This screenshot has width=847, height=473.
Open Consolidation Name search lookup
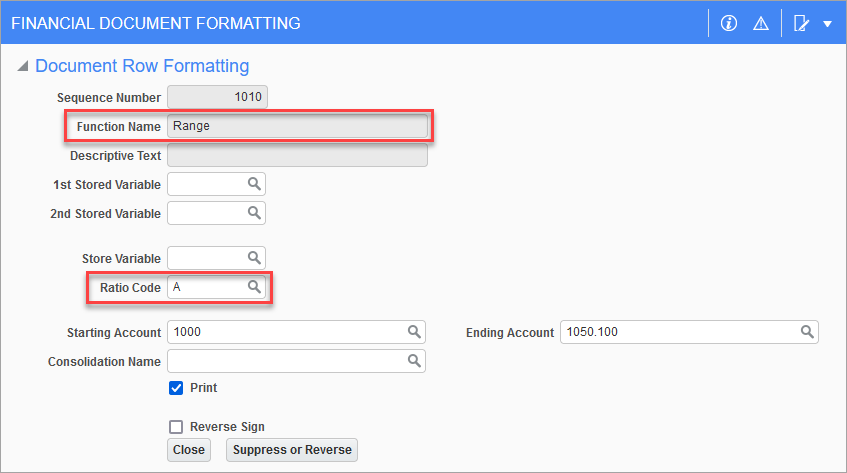click(414, 361)
